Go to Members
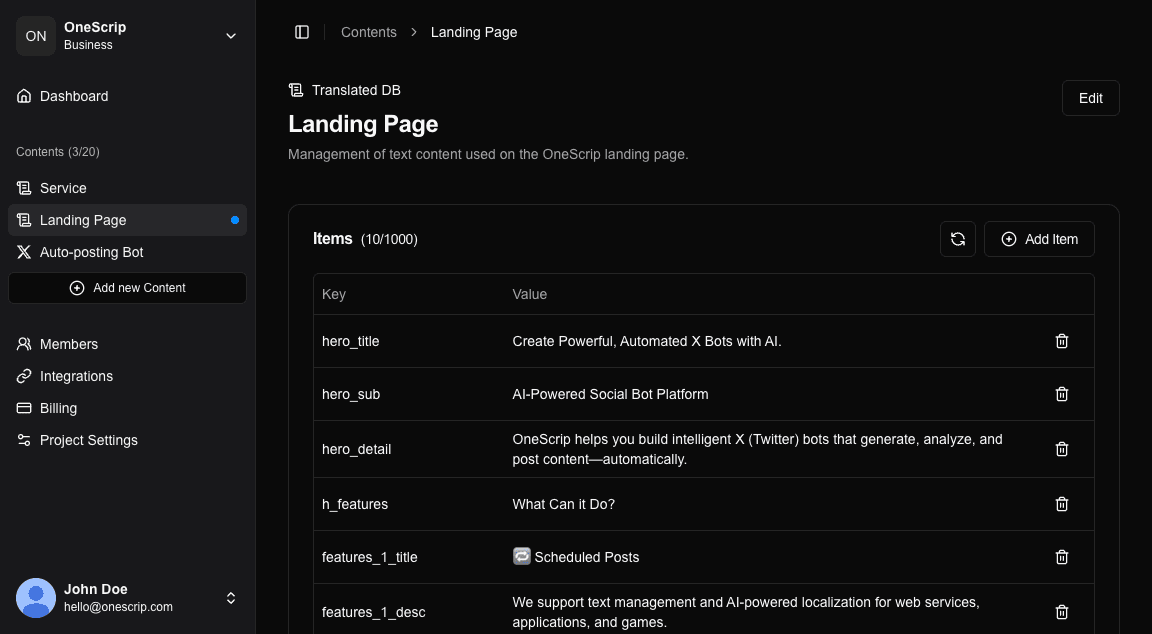1152x634 pixels. [128, 344]
